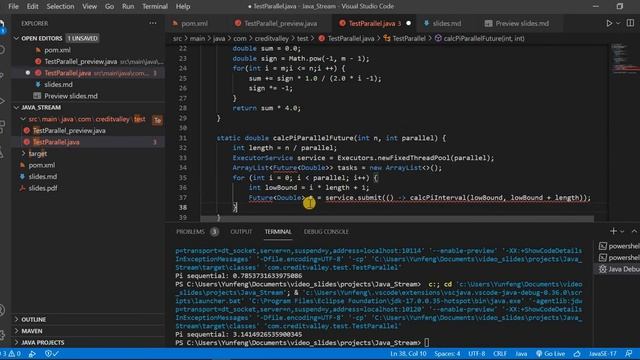Viewport: 640px width, 360px height.
Task: Select TestParallel_preview.java in Open Editors
Action: [x=81, y=61]
